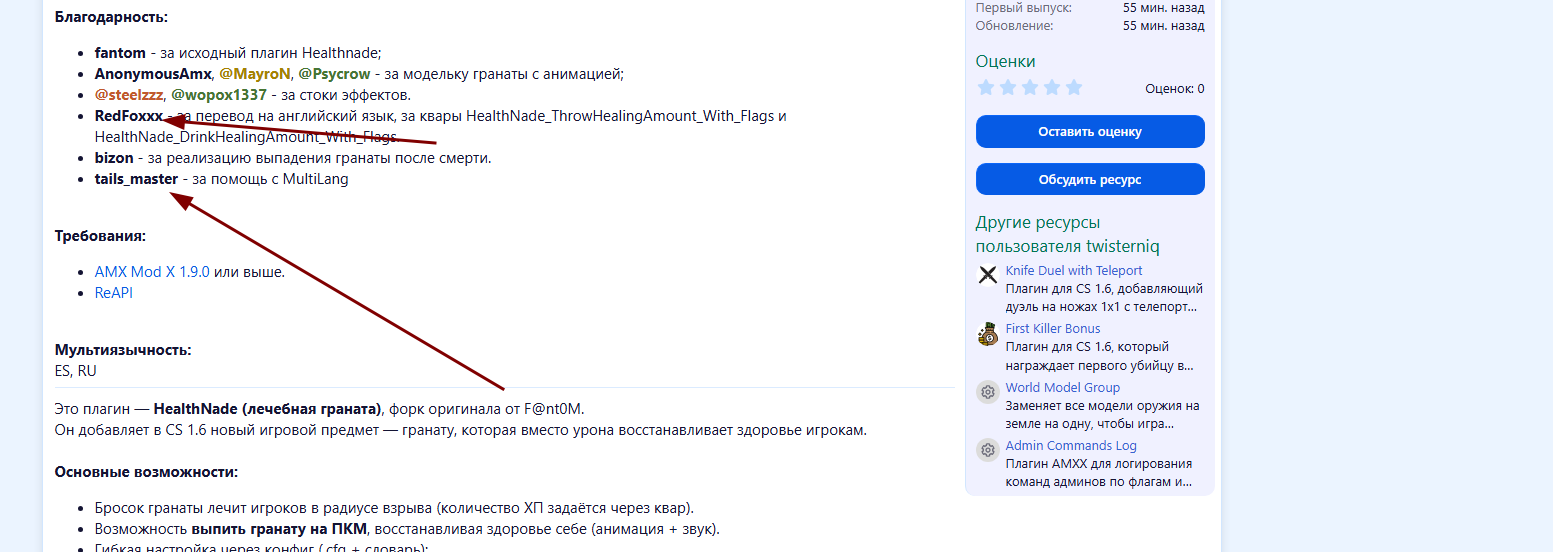Viewport: 1553px width, 552px height.
Task: Click the 'Первый выпуск' 55 мин. назад value
Action: [x=1164, y=7]
